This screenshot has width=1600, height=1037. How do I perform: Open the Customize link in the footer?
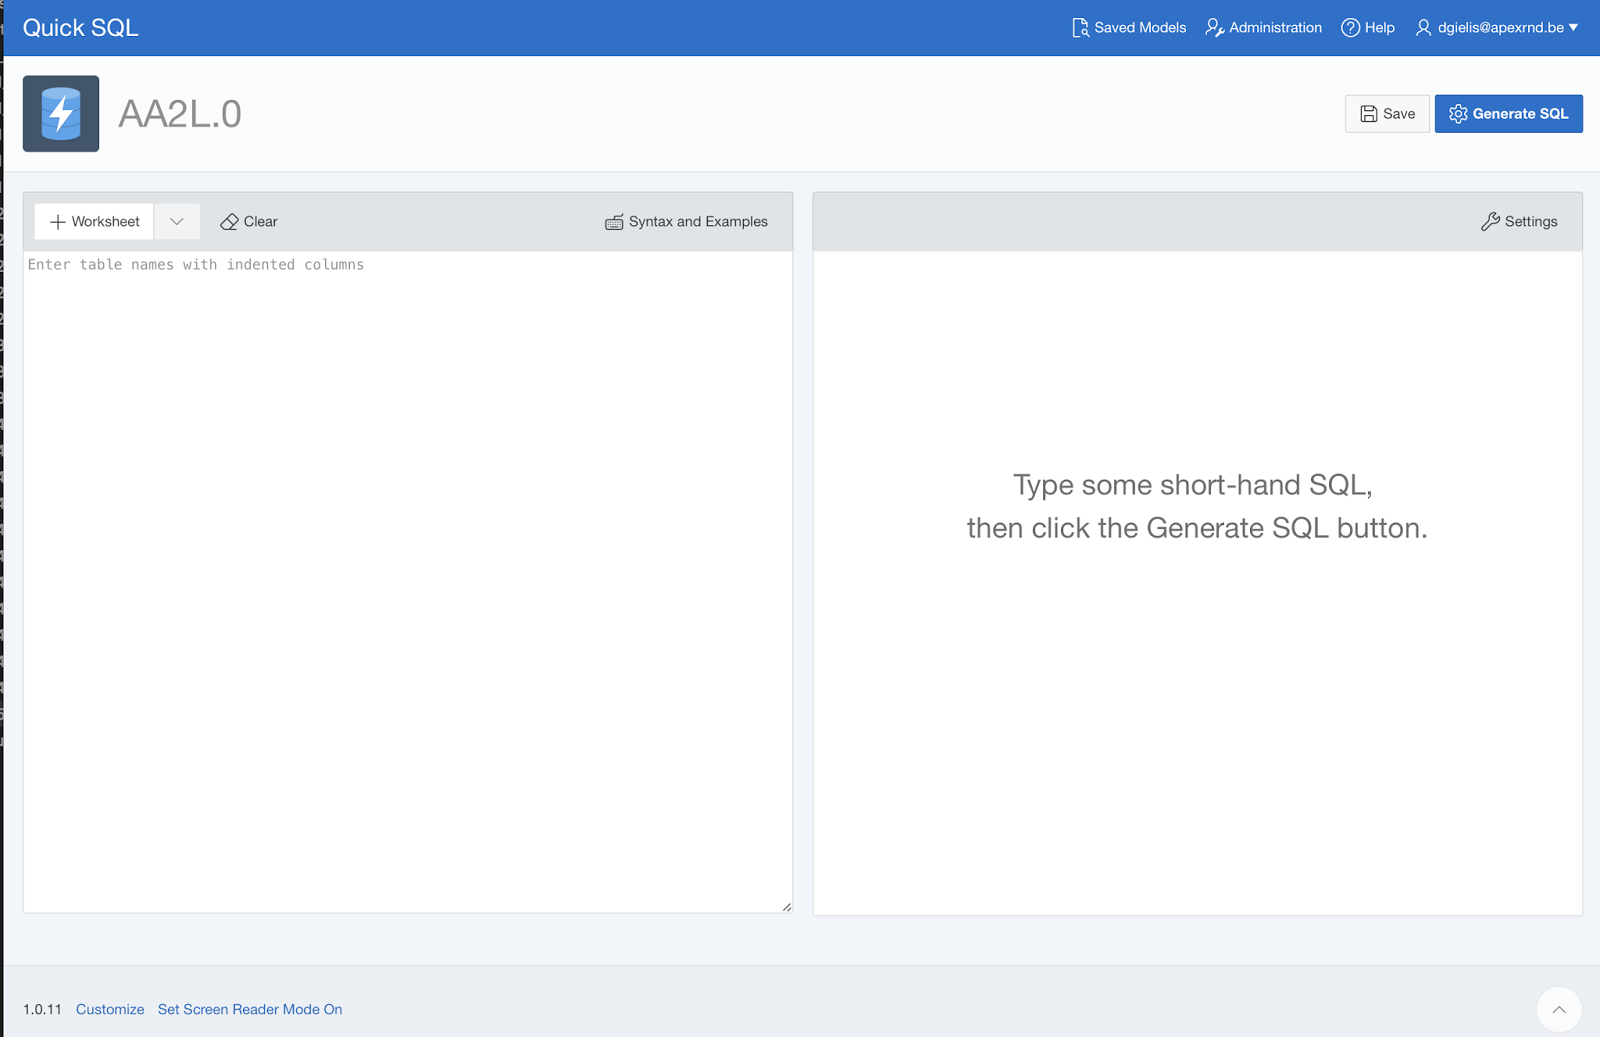pyautogui.click(x=110, y=1009)
